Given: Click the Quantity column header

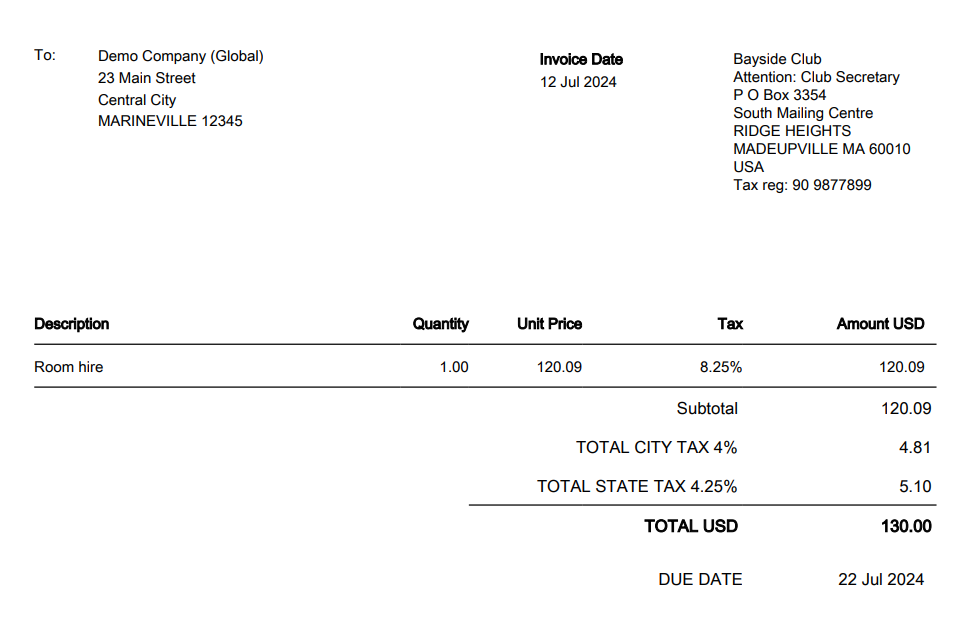Looking at the screenshot, I should (x=440, y=324).
